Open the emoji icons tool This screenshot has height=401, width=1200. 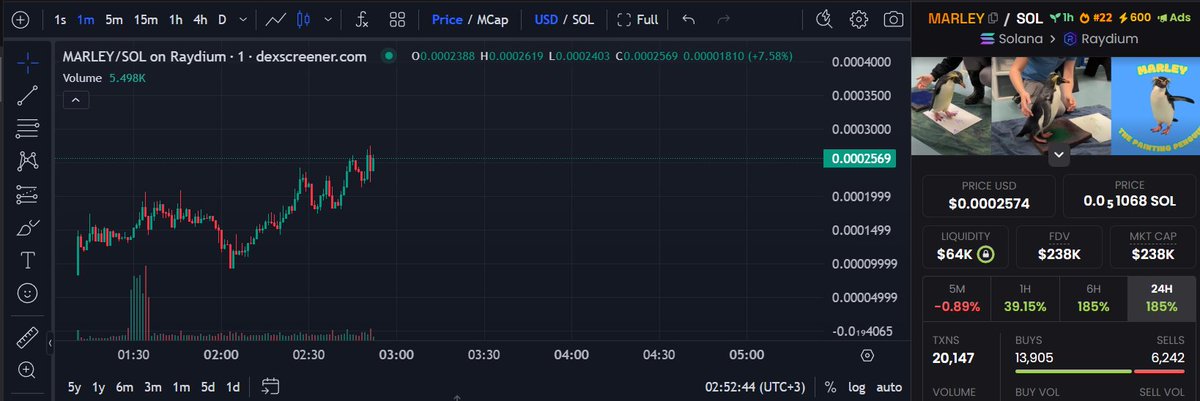pos(28,294)
